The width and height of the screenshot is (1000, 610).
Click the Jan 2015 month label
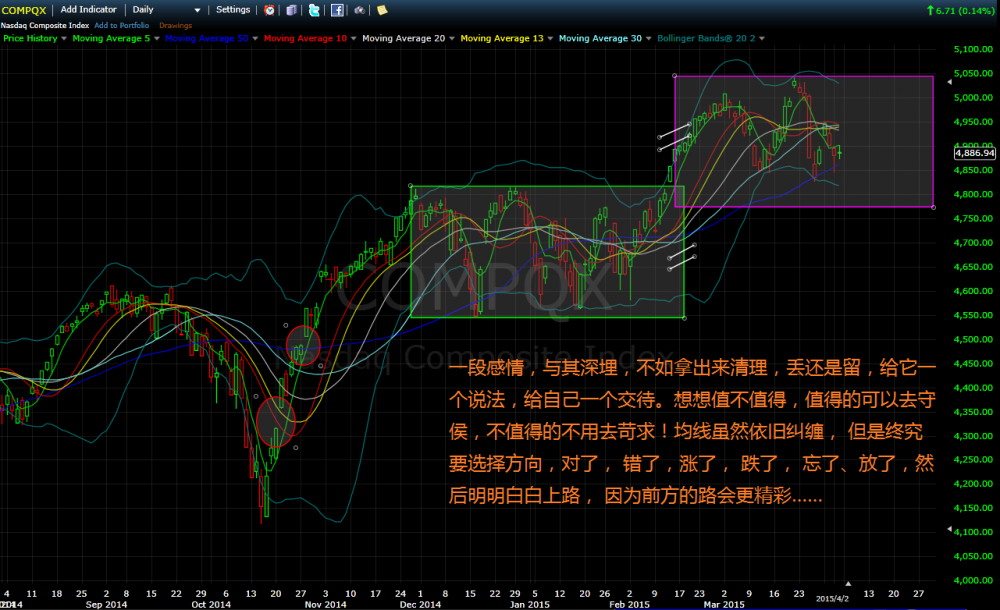[529, 604]
